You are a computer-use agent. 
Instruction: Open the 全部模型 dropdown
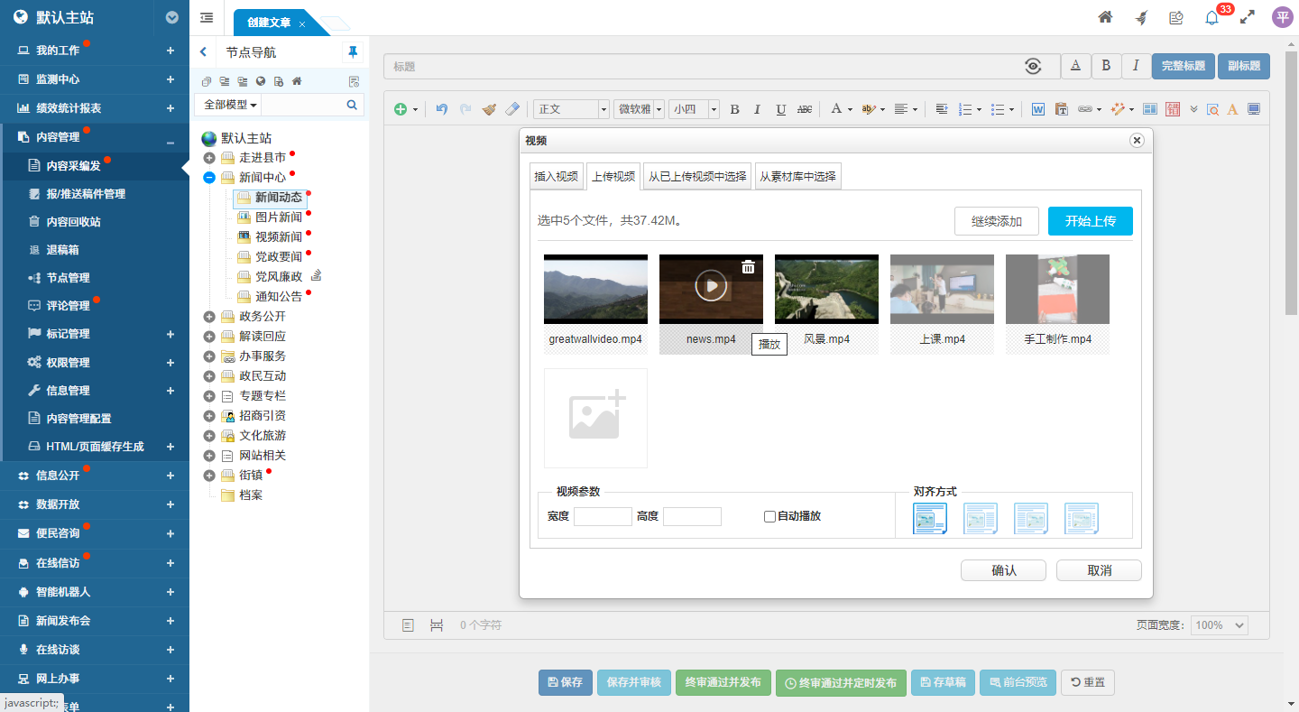(x=230, y=105)
